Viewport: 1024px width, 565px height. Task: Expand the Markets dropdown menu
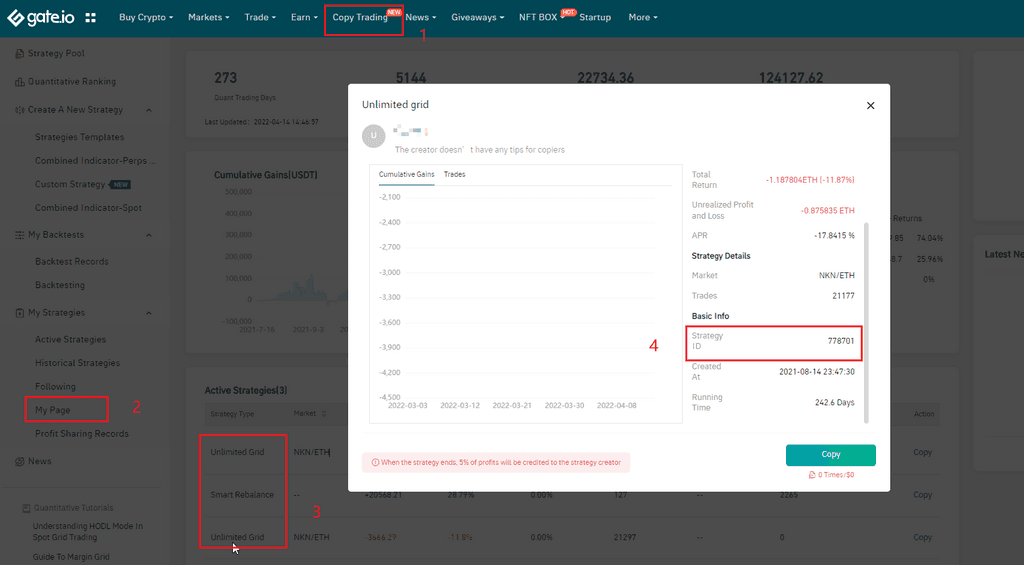coord(208,17)
